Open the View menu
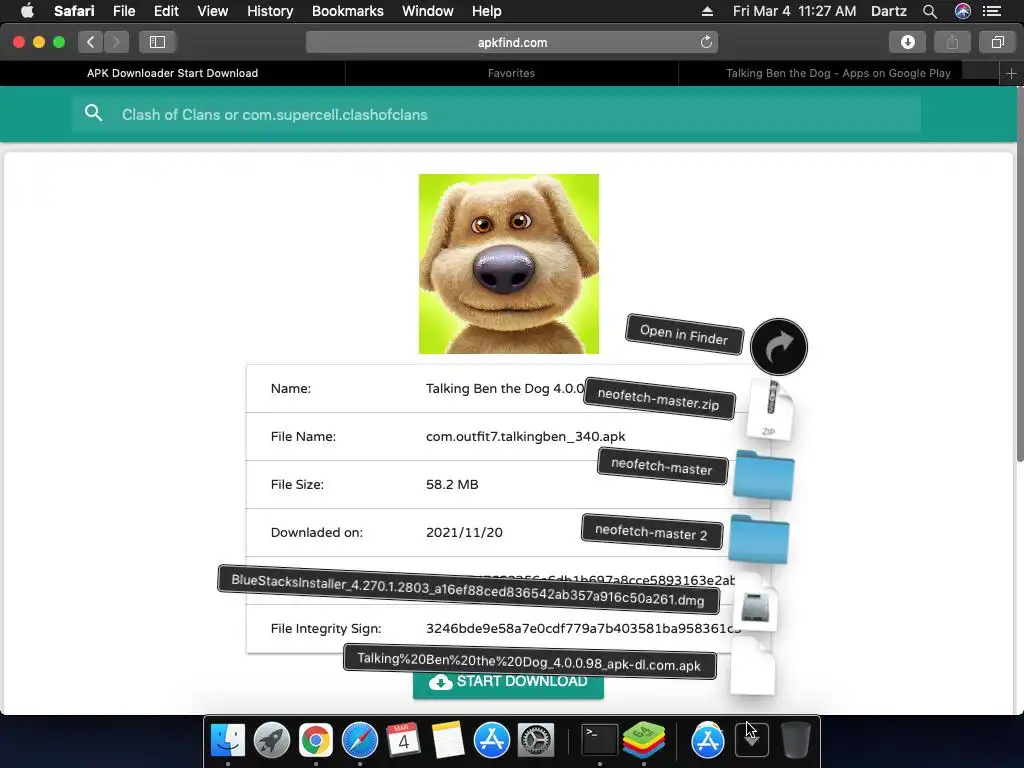 [x=213, y=11]
